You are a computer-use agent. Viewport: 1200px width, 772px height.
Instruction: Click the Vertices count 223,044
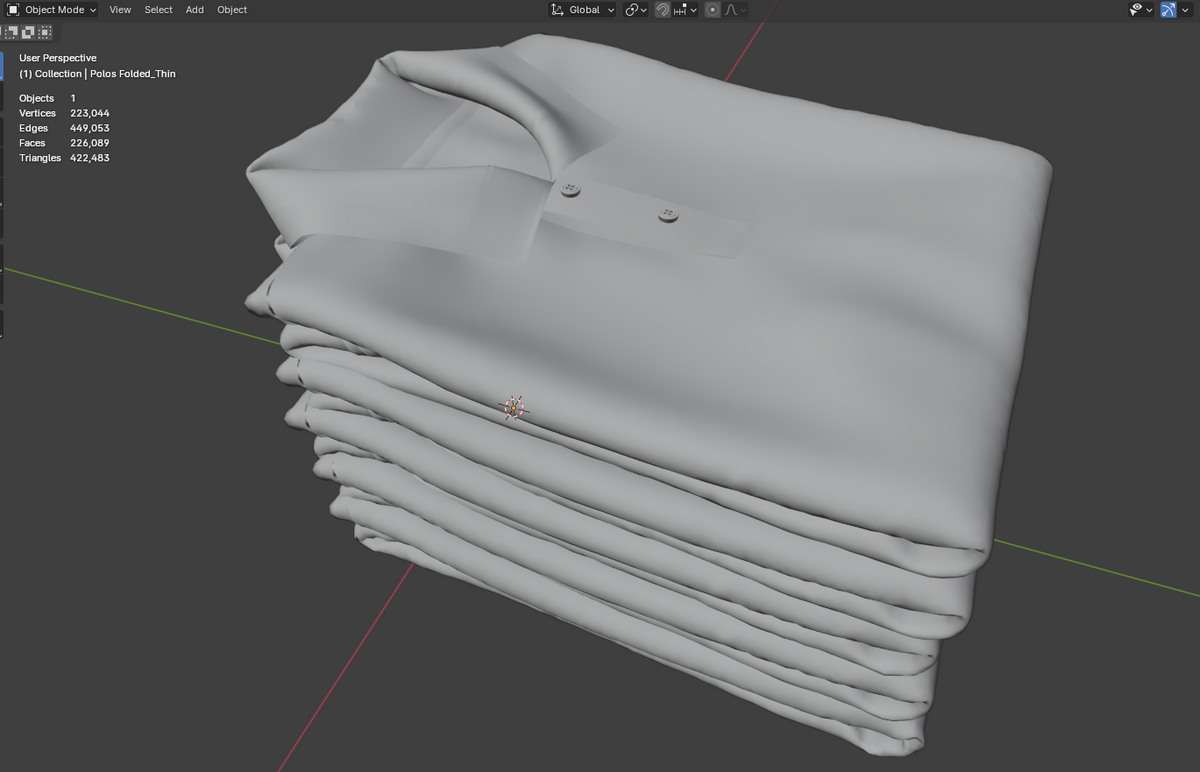coord(90,113)
